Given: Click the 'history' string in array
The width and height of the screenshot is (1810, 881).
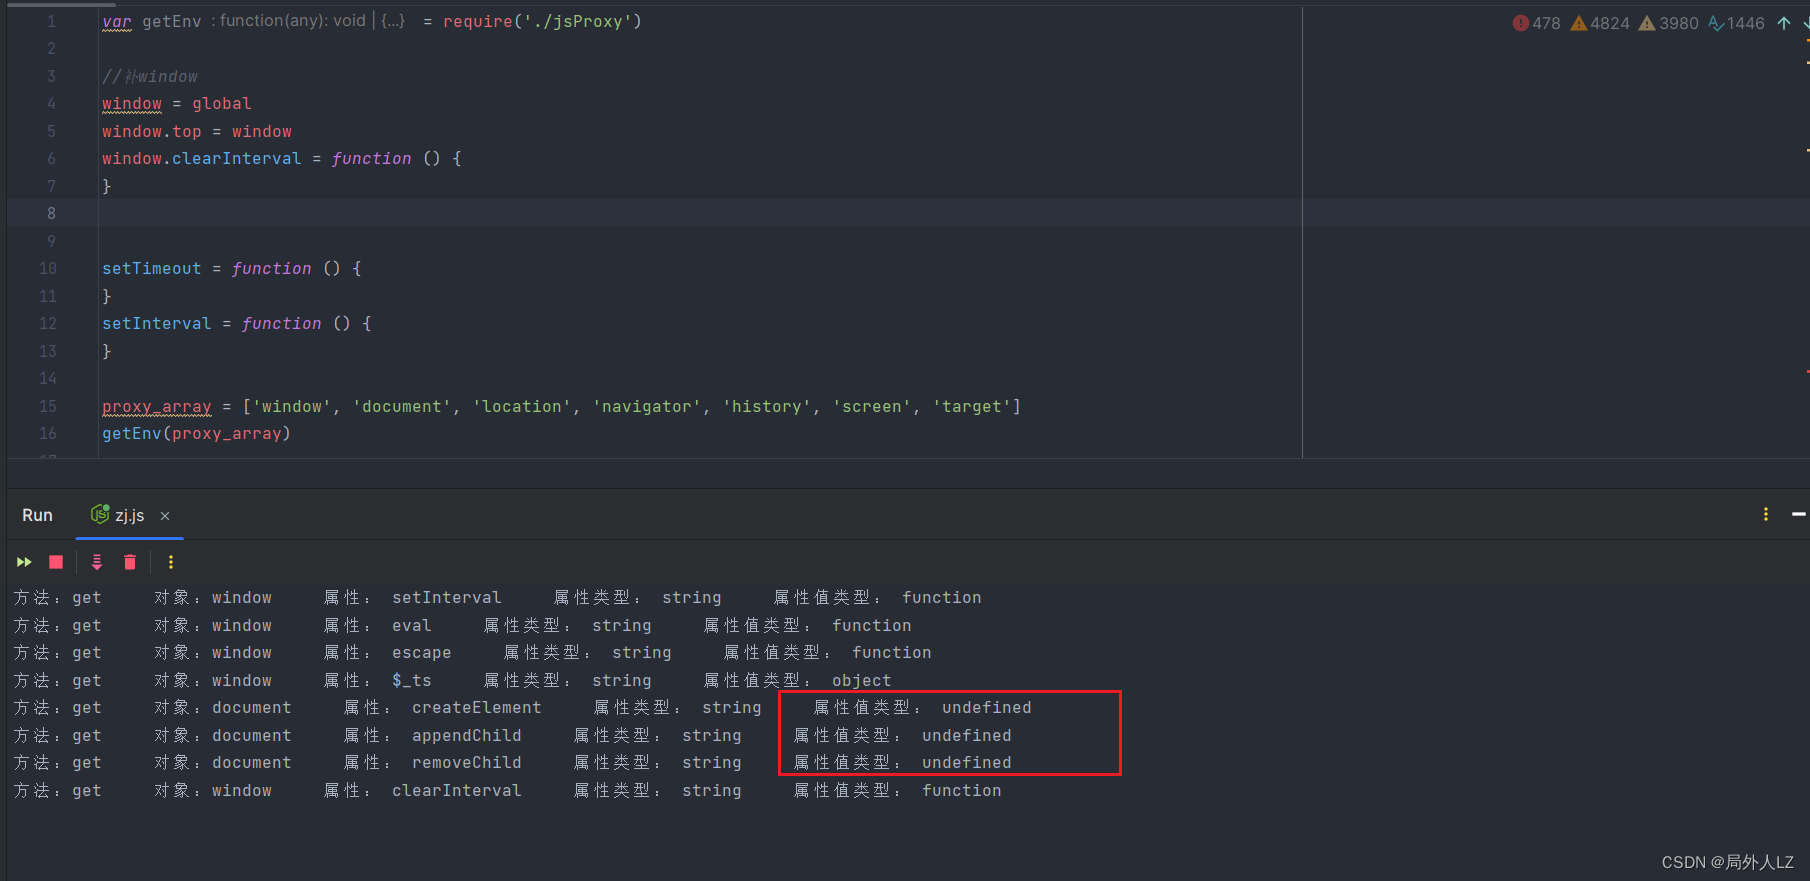Looking at the screenshot, I should point(767,406).
